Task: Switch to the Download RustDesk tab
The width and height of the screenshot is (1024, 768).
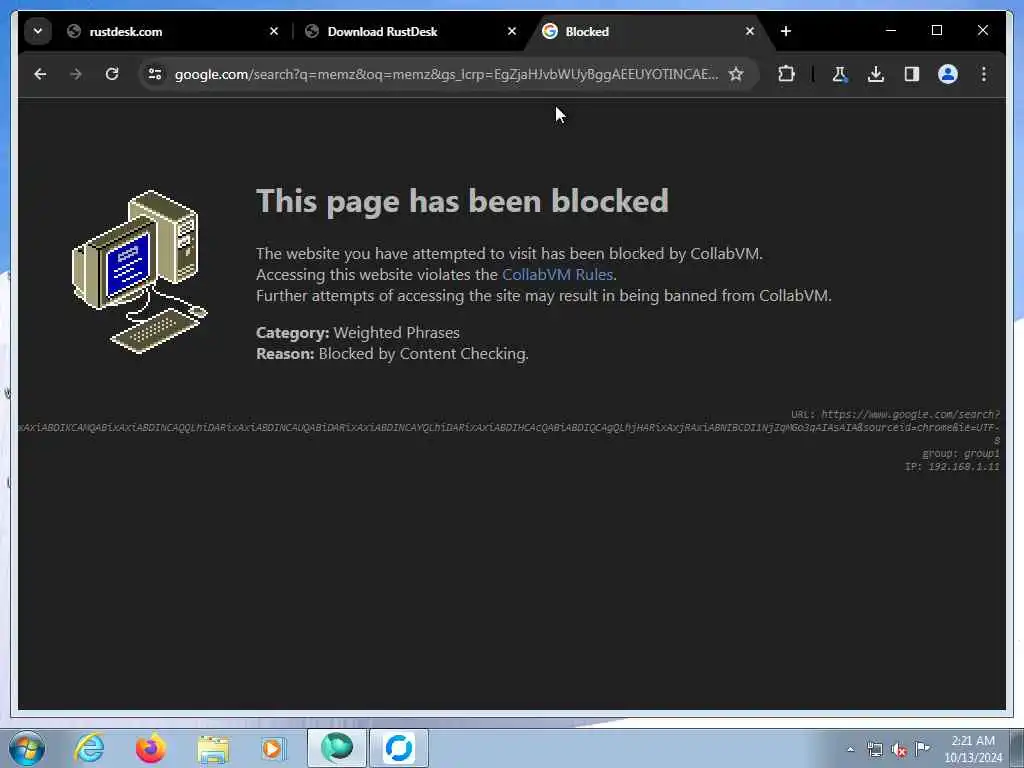Action: click(x=411, y=31)
